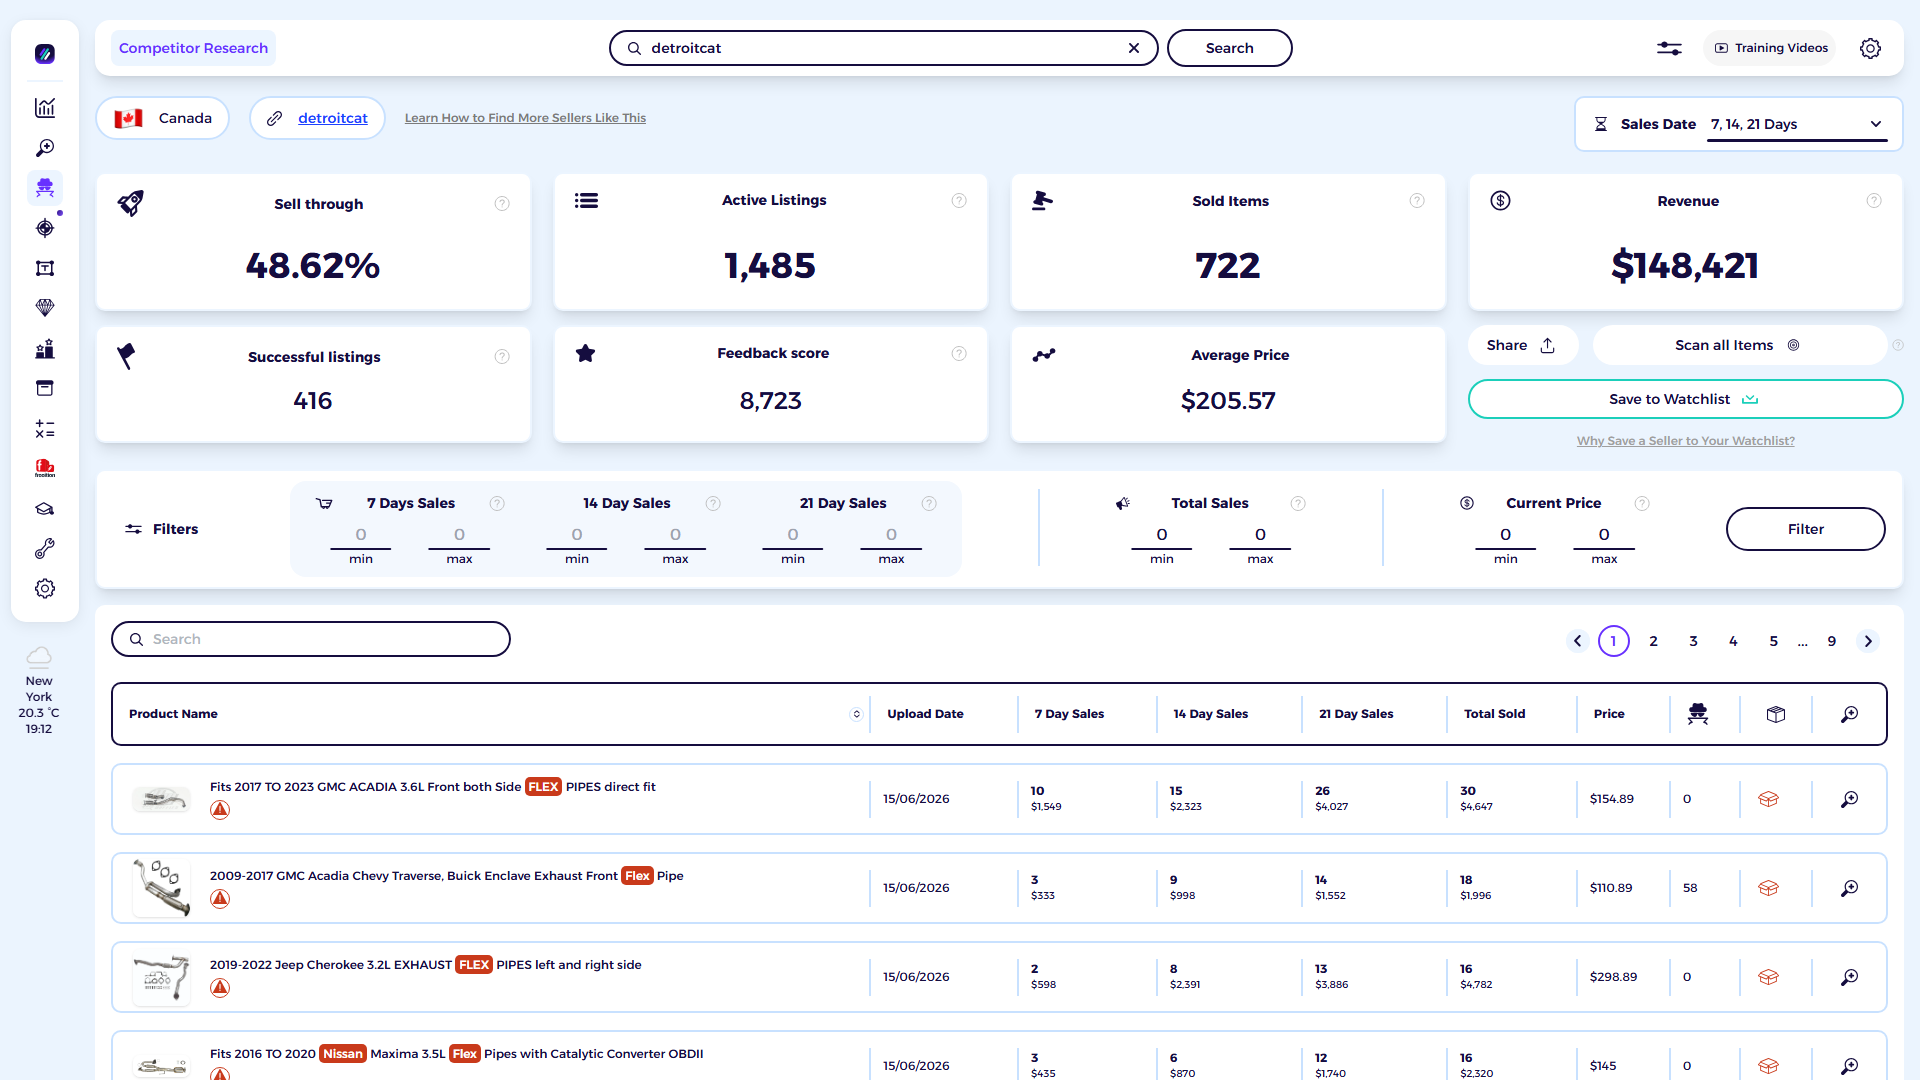Go to previous results page arrow
The height and width of the screenshot is (1080, 1920).
tap(1577, 641)
